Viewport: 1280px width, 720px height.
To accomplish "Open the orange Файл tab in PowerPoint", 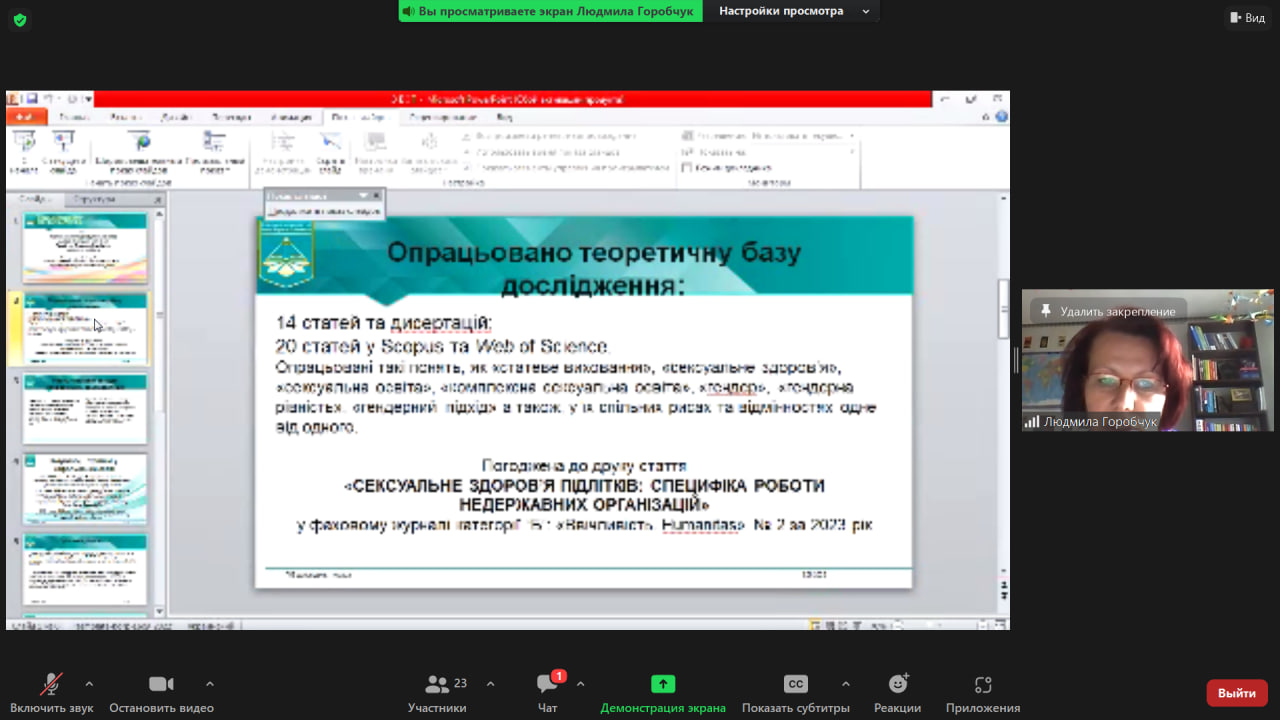I will point(25,117).
